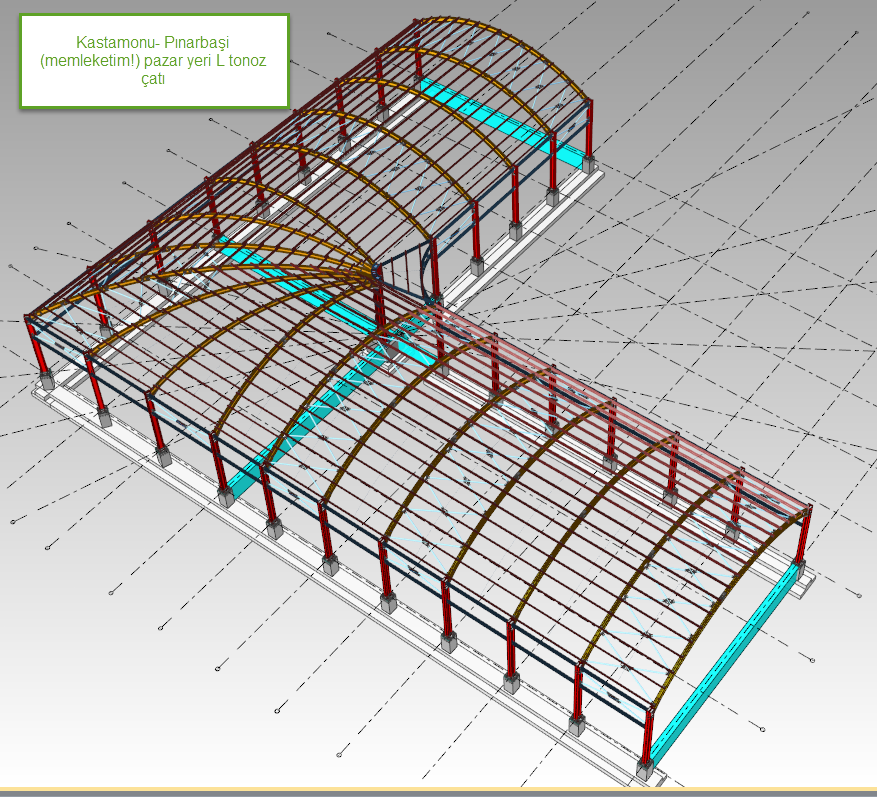Click the word 'çatı' in the caption box
The image size is (877, 797).
tap(153, 79)
